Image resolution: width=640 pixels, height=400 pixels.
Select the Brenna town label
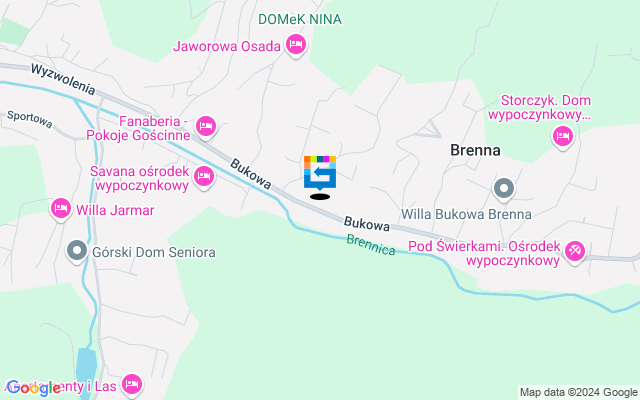coord(475,150)
